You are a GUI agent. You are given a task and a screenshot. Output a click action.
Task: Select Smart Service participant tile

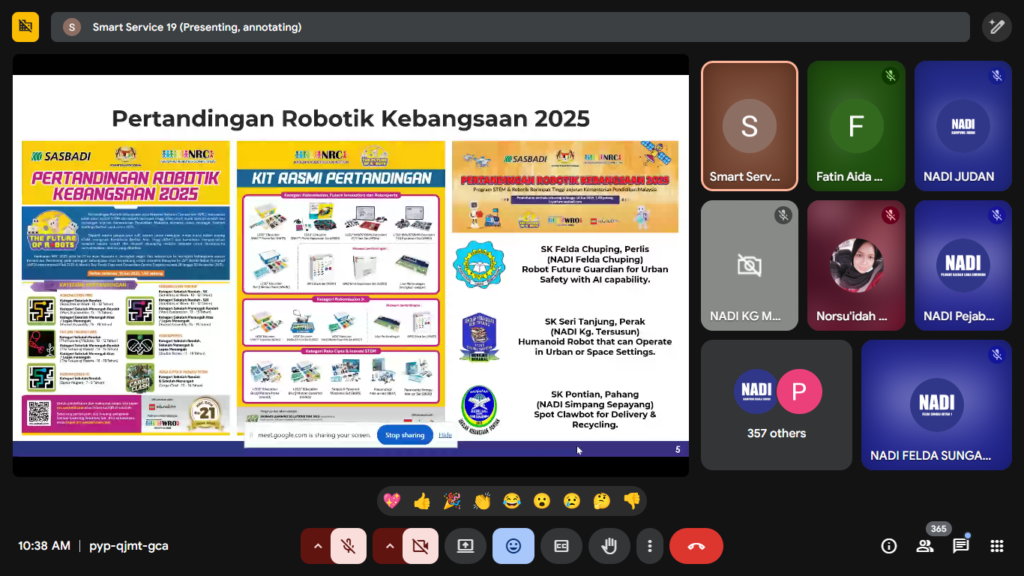[750, 126]
